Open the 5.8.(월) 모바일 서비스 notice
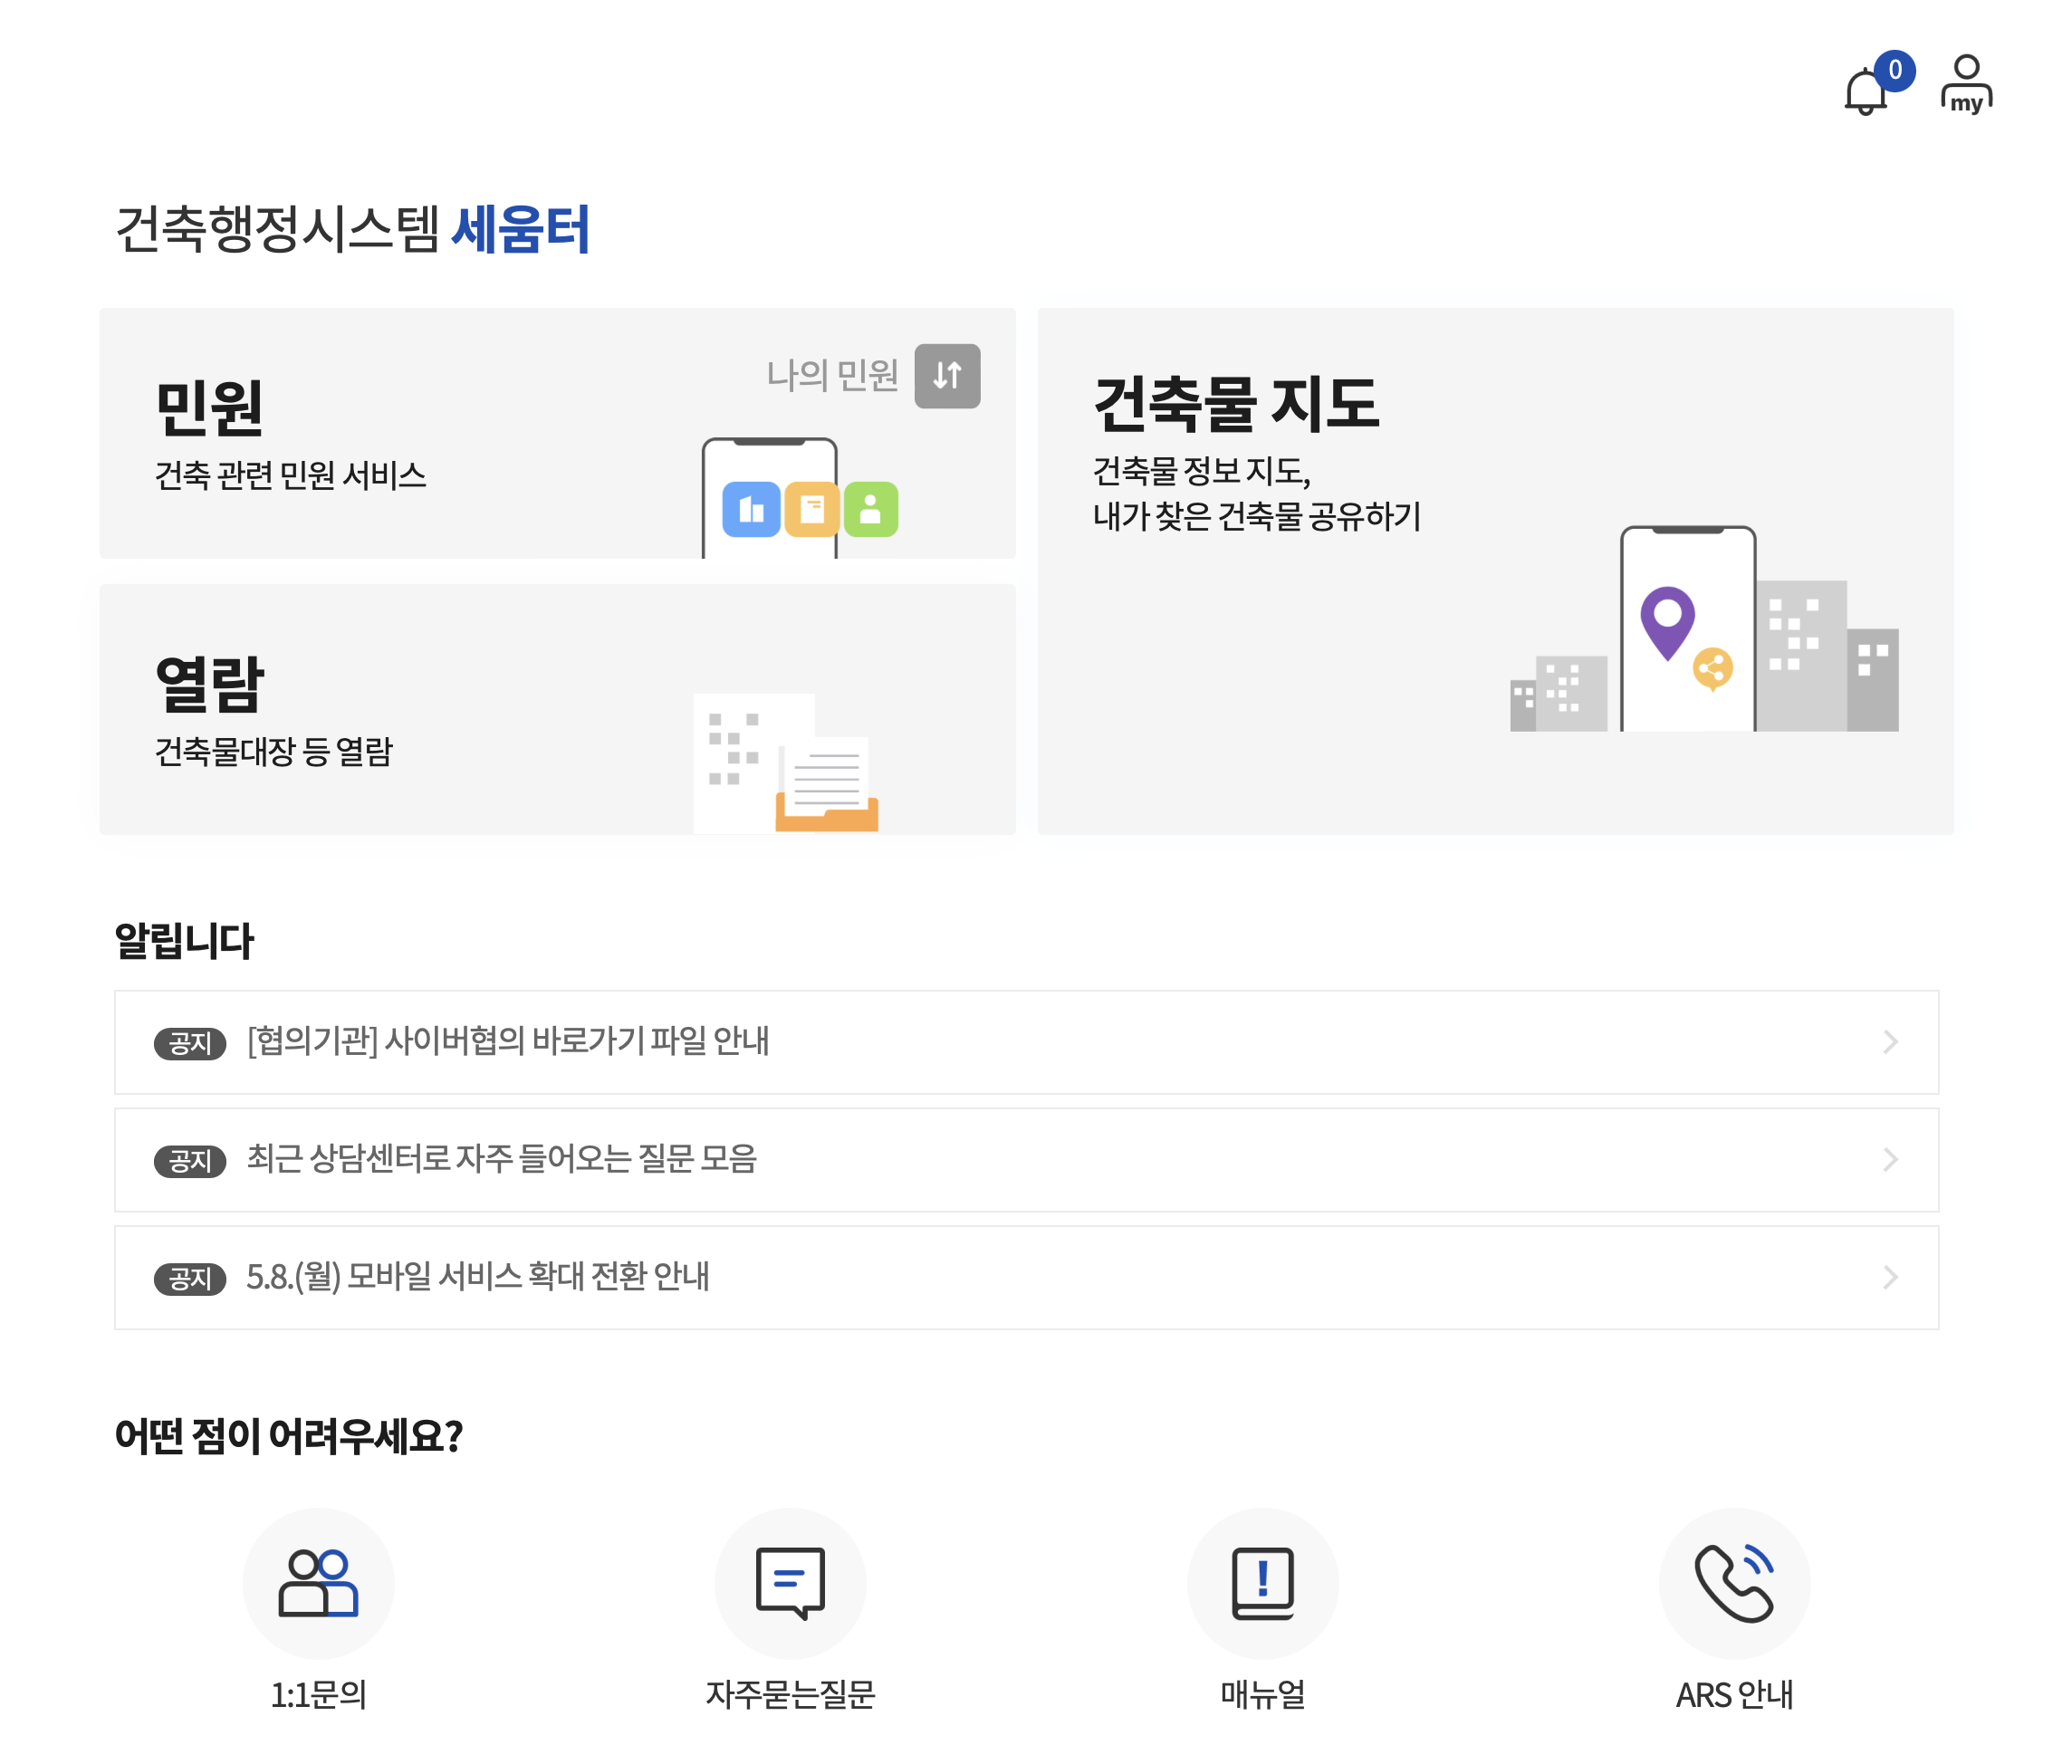2072x1764 pixels. click(x=478, y=1277)
